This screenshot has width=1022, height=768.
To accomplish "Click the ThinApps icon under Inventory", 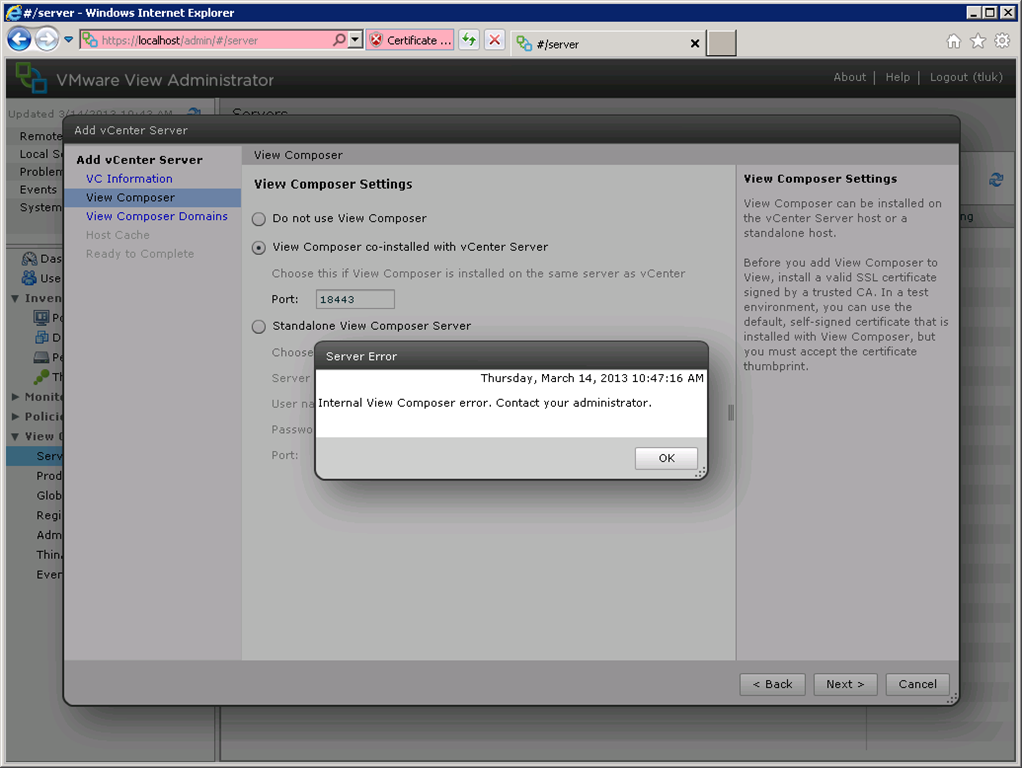I will point(41,376).
